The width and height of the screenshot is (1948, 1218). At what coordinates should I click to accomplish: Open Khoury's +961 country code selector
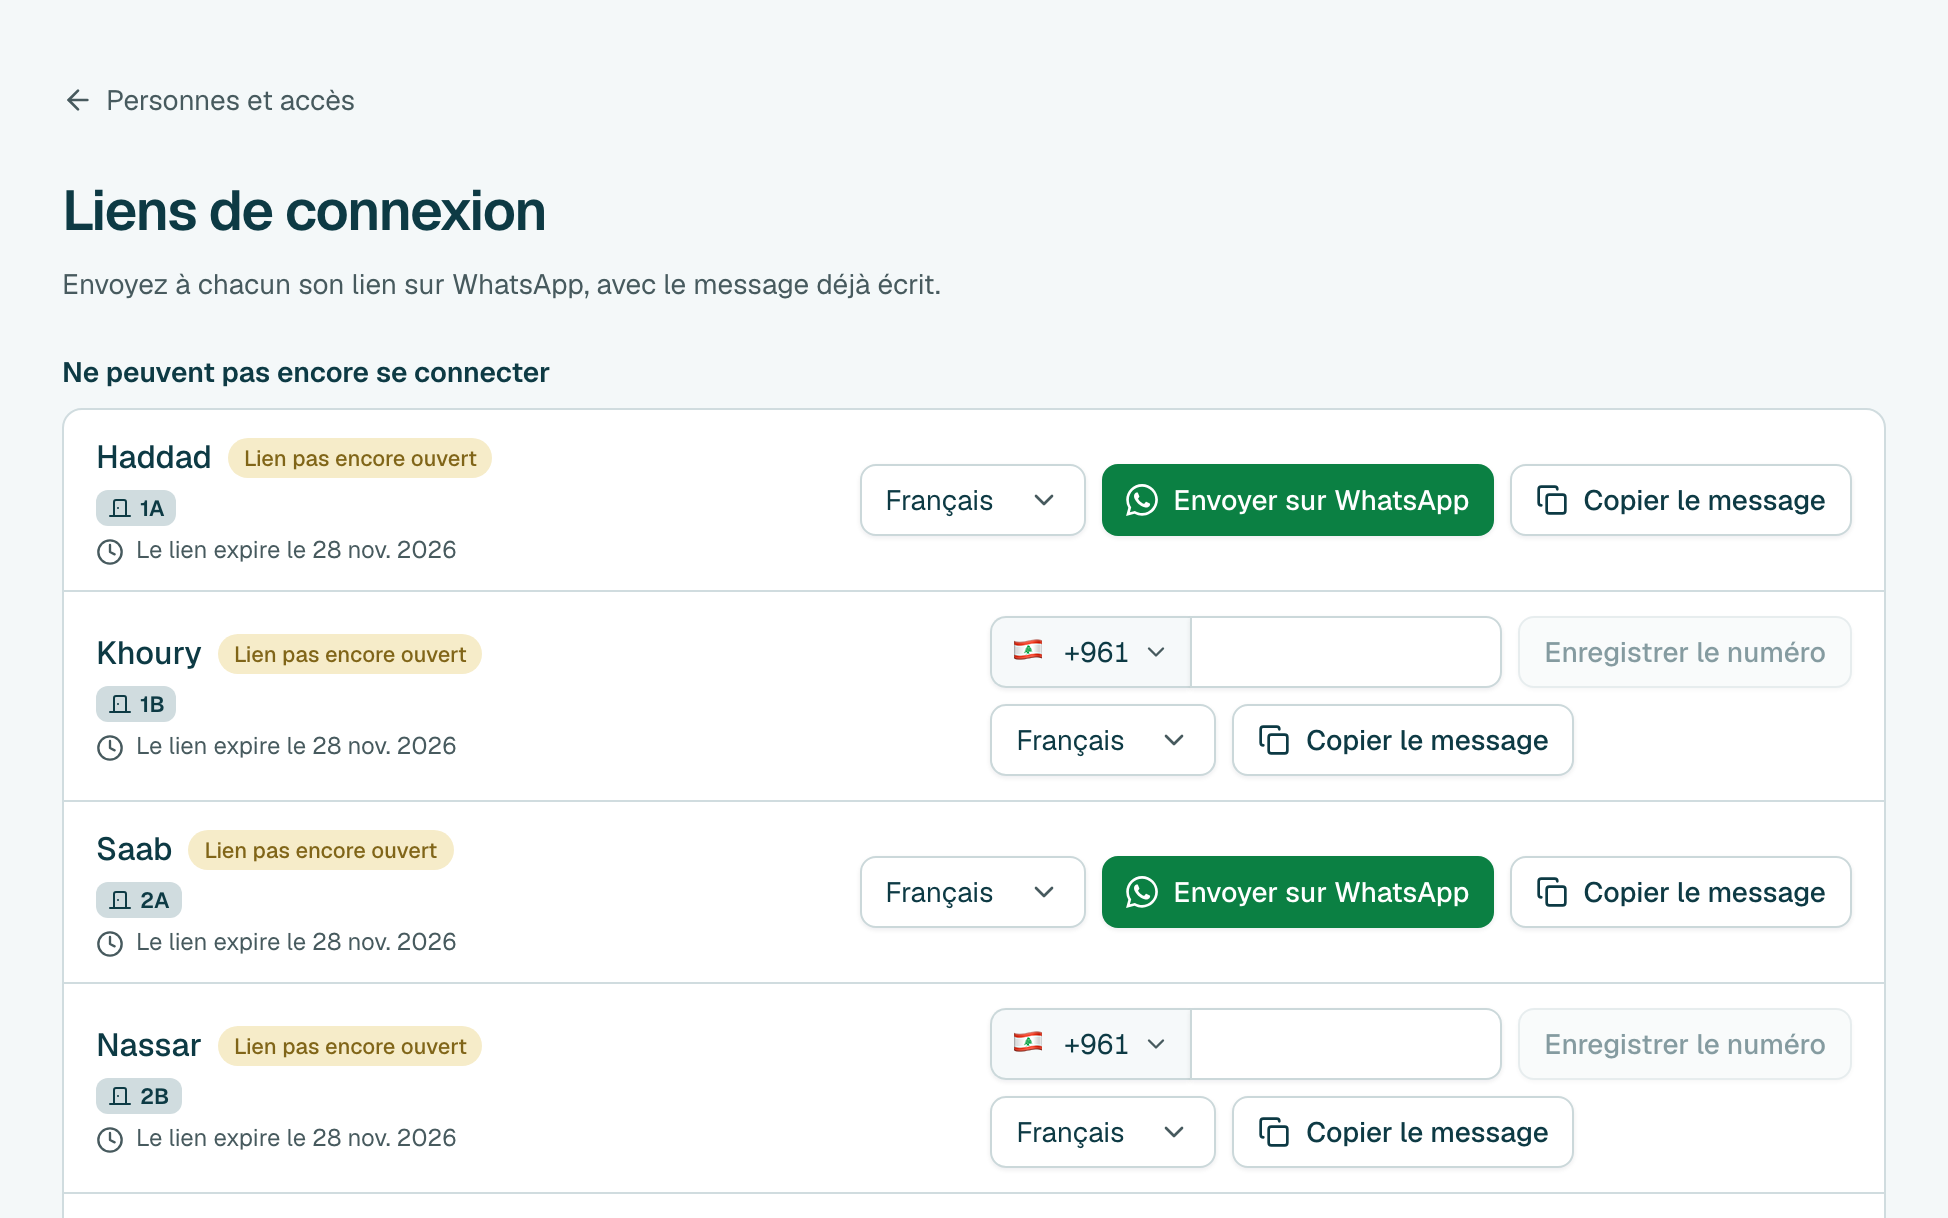(1090, 652)
